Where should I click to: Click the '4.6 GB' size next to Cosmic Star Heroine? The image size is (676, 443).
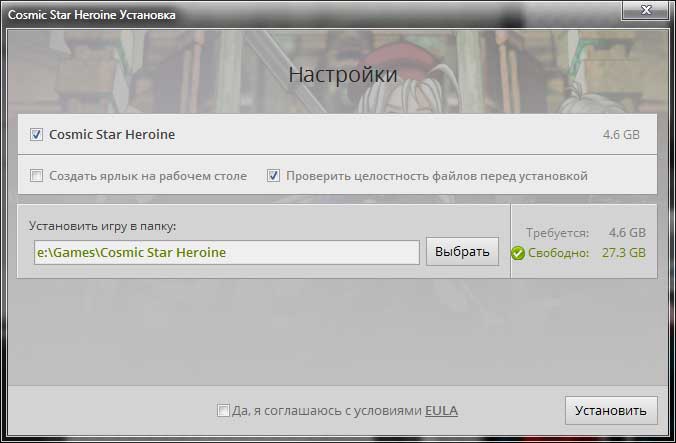[x=621, y=134]
